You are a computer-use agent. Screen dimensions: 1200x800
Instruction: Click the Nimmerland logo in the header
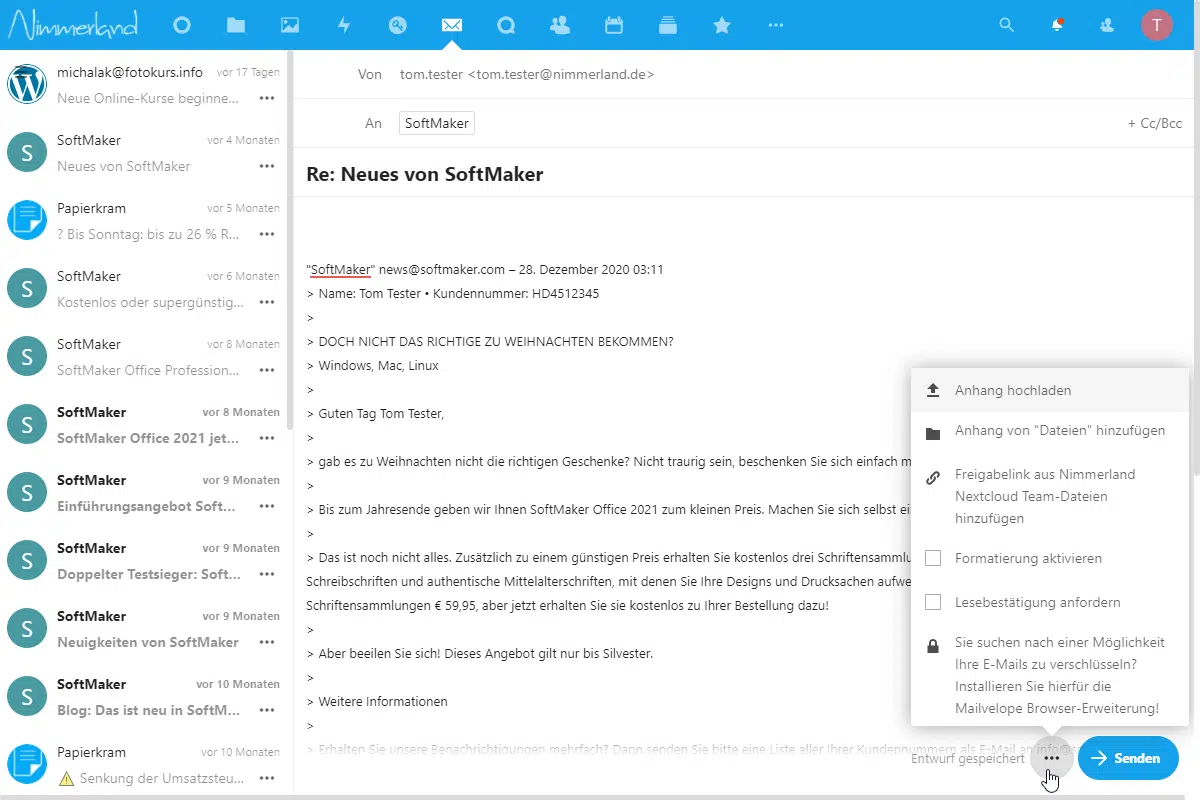click(73, 24)
